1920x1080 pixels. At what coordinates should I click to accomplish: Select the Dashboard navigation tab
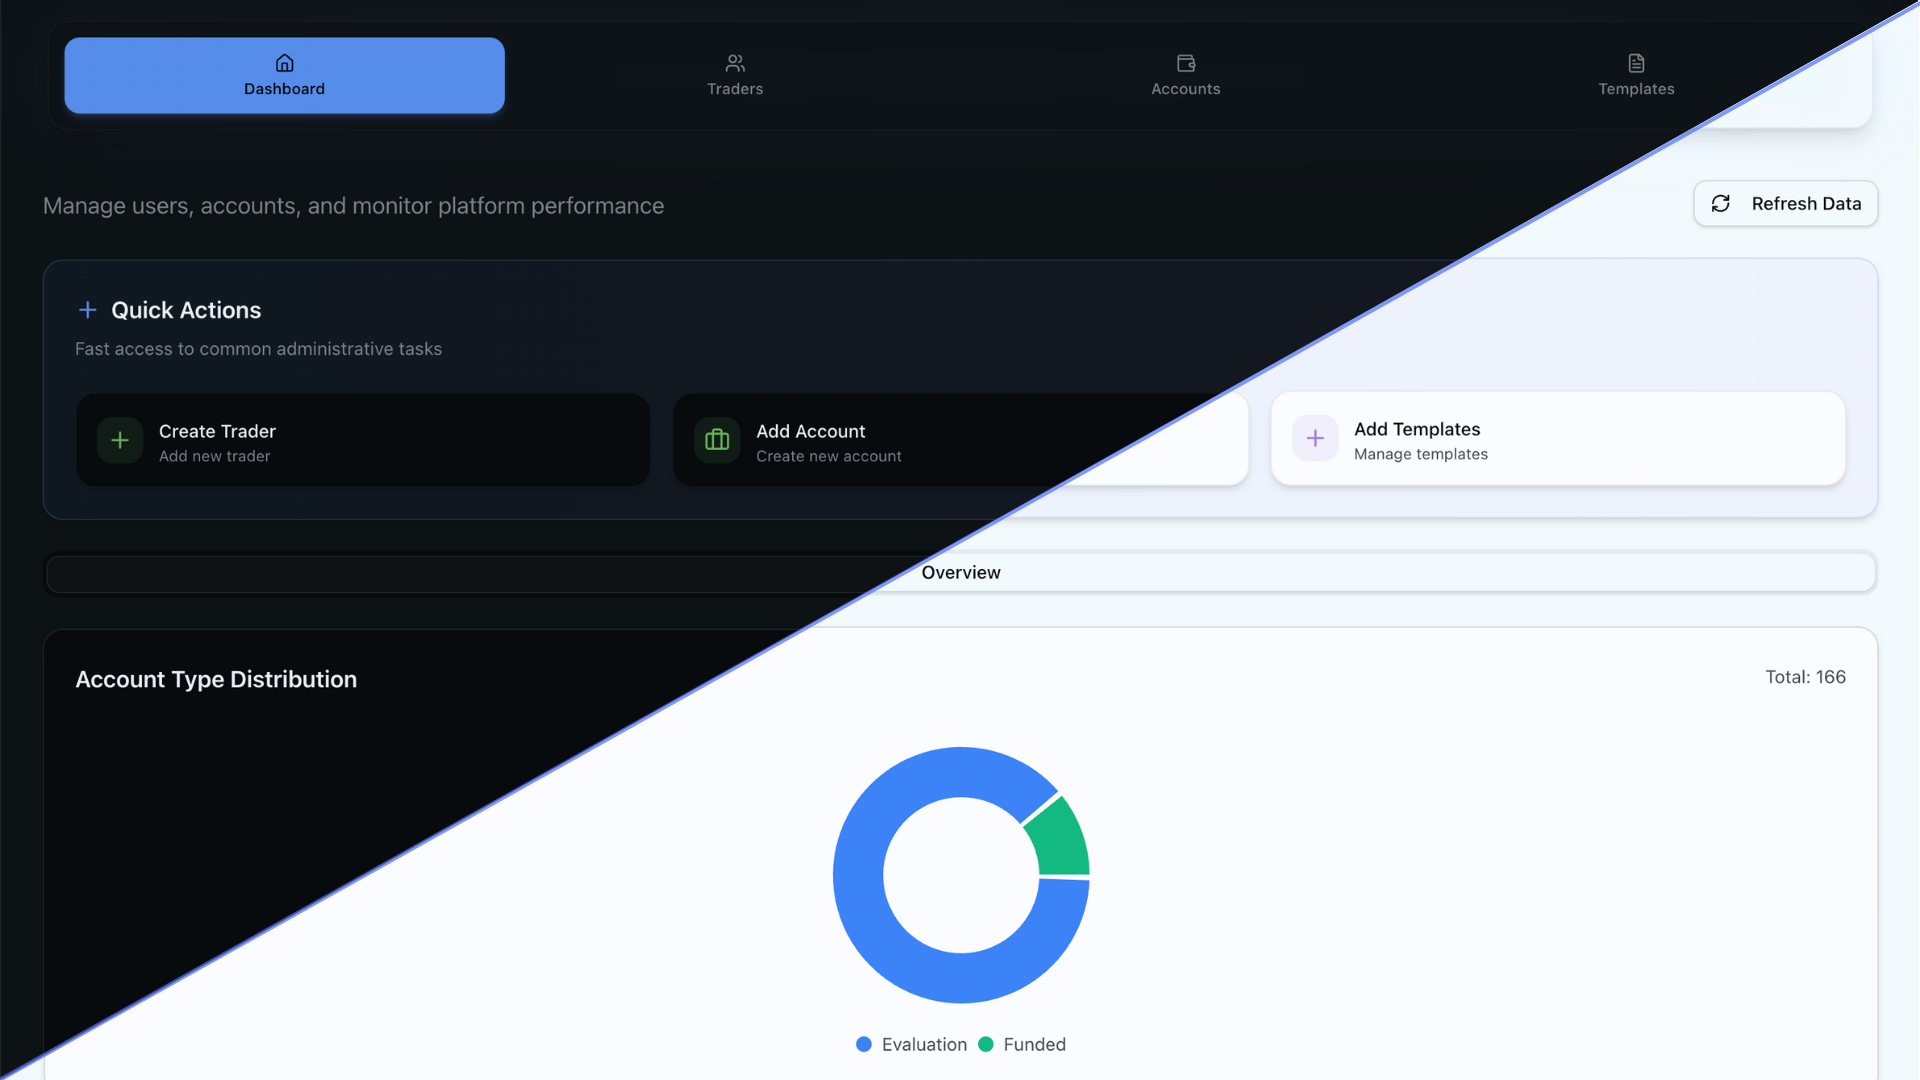point(284,75)
